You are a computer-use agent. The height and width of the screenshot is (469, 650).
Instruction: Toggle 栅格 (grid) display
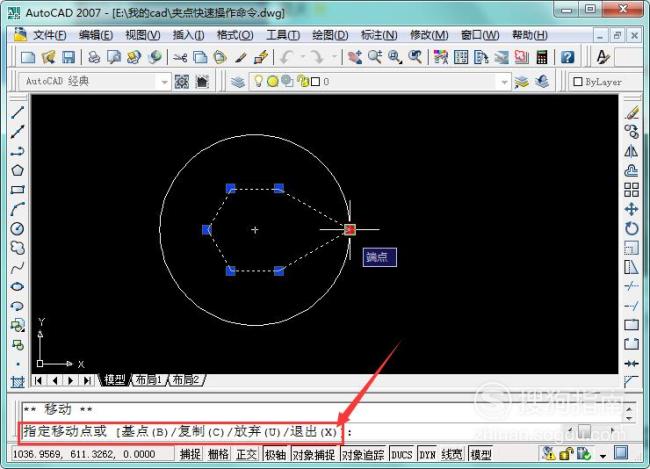pos(218,454)
